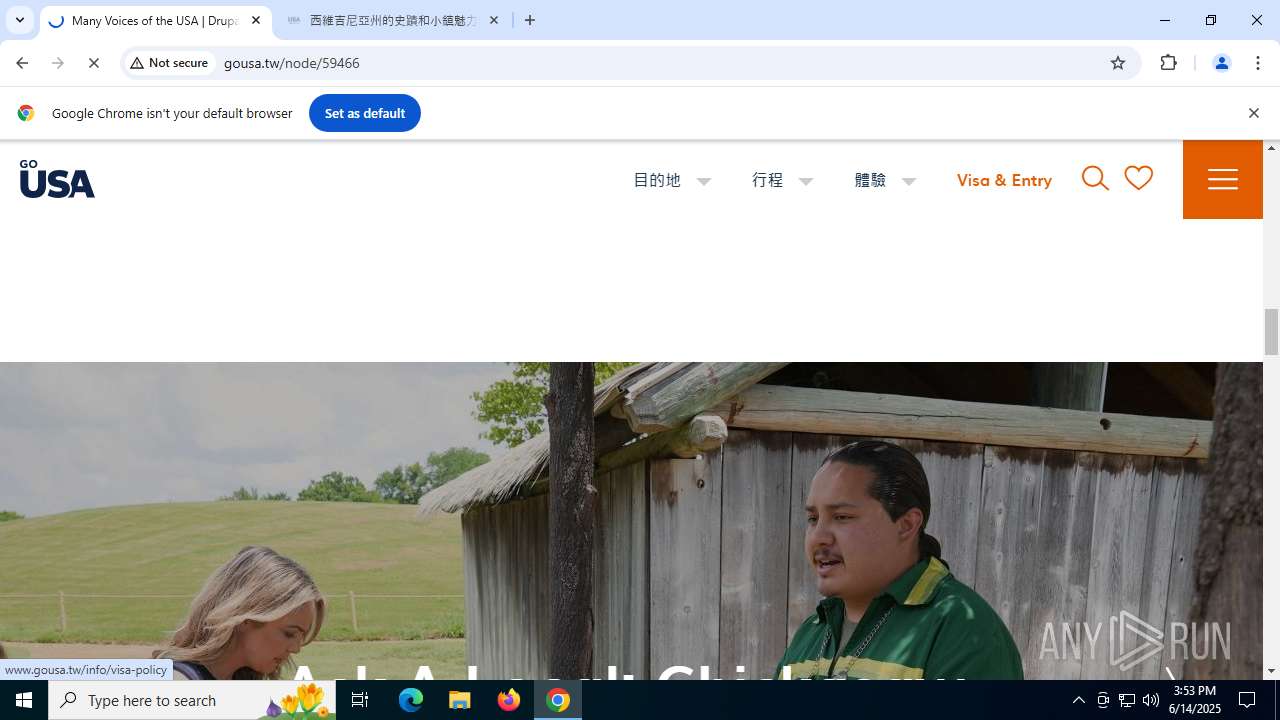Select the Chrome taskbar icon
The height and width of the screenshot is (720, 1280).
558,700
